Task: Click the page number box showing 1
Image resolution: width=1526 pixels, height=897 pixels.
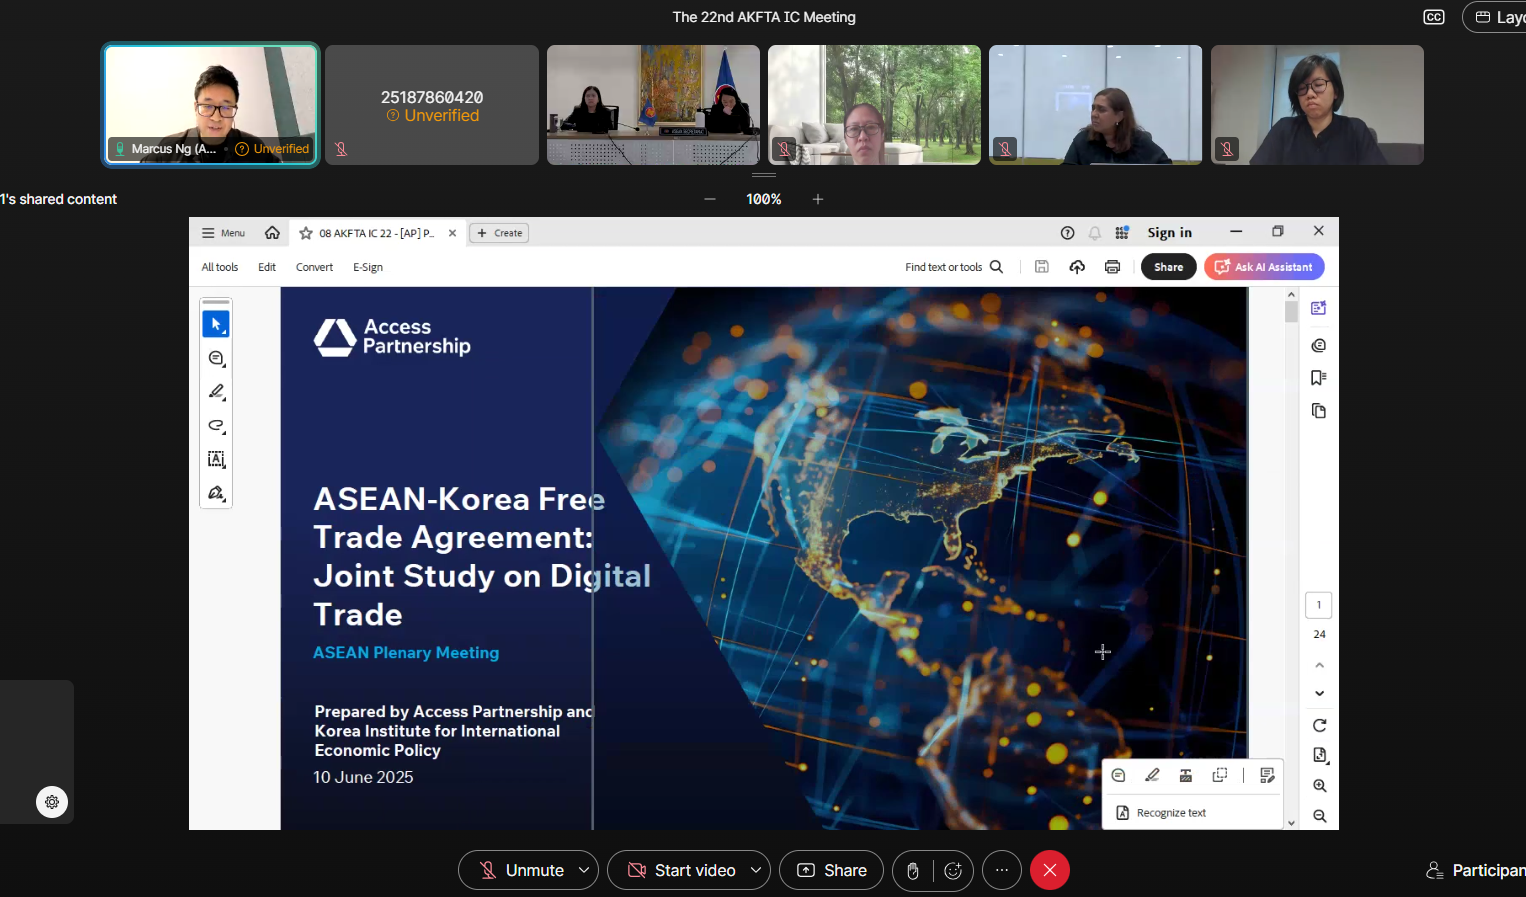Action: [1319, 605]
